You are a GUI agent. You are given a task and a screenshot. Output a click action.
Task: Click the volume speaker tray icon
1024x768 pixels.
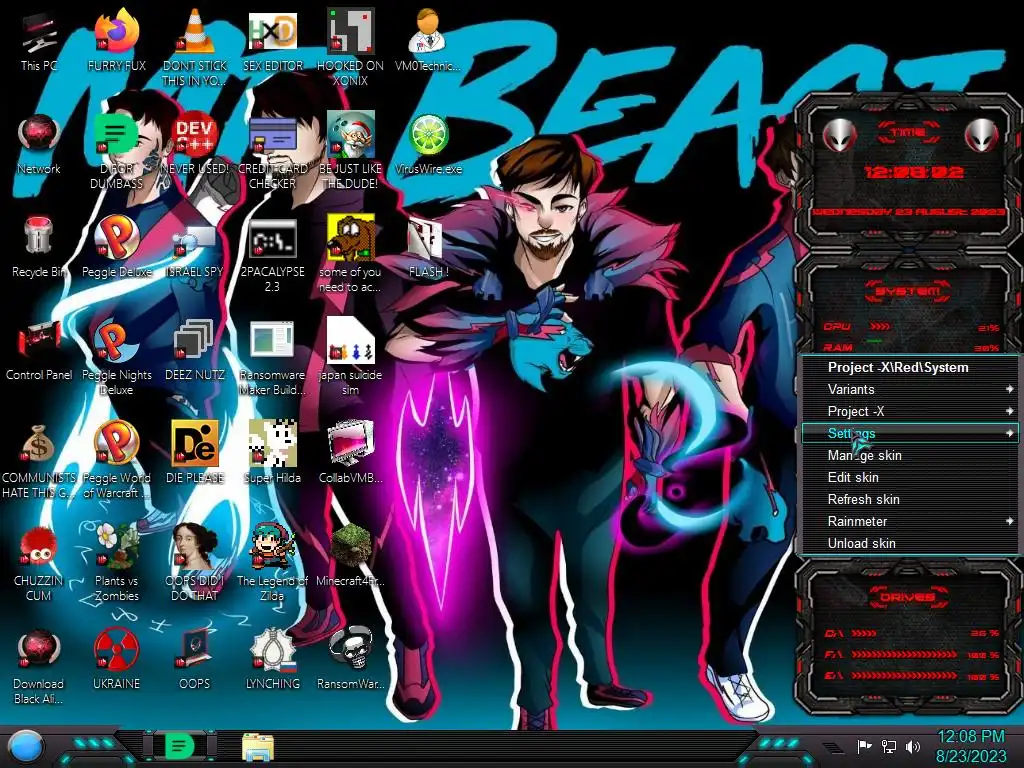tap(913, 746)
